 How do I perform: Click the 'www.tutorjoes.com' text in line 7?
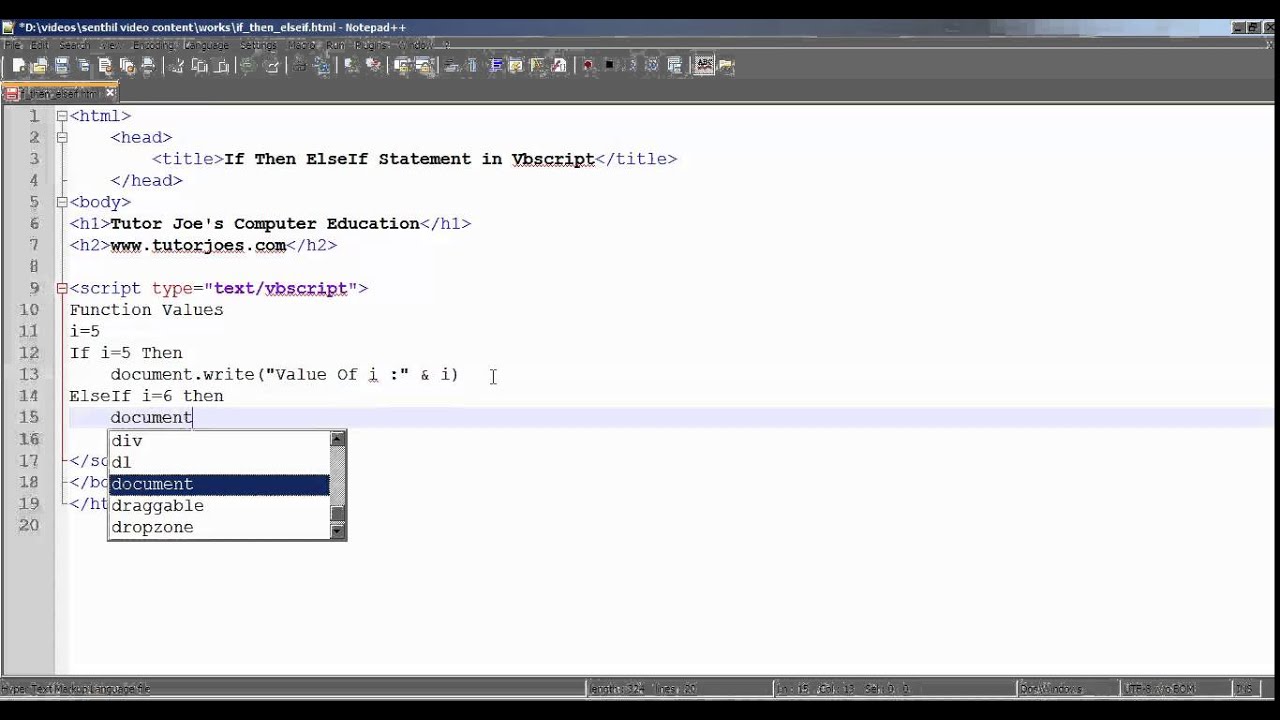(x=198, y=245)
